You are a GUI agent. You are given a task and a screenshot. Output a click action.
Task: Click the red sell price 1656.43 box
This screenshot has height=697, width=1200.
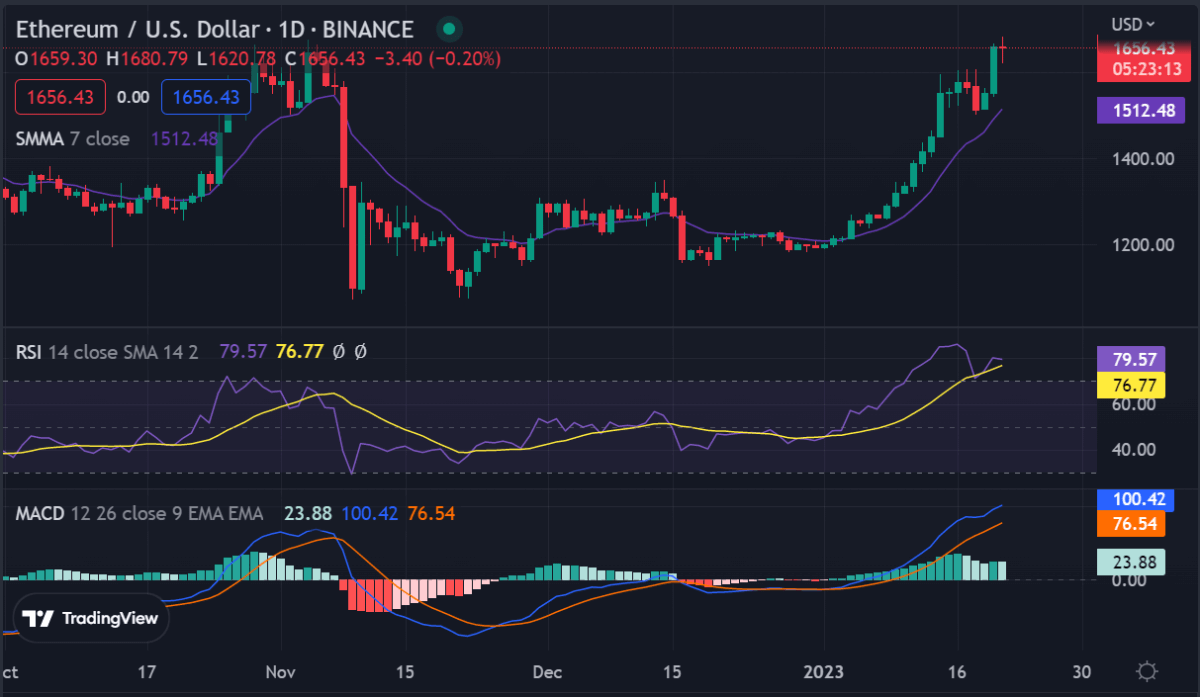point(59,97)
